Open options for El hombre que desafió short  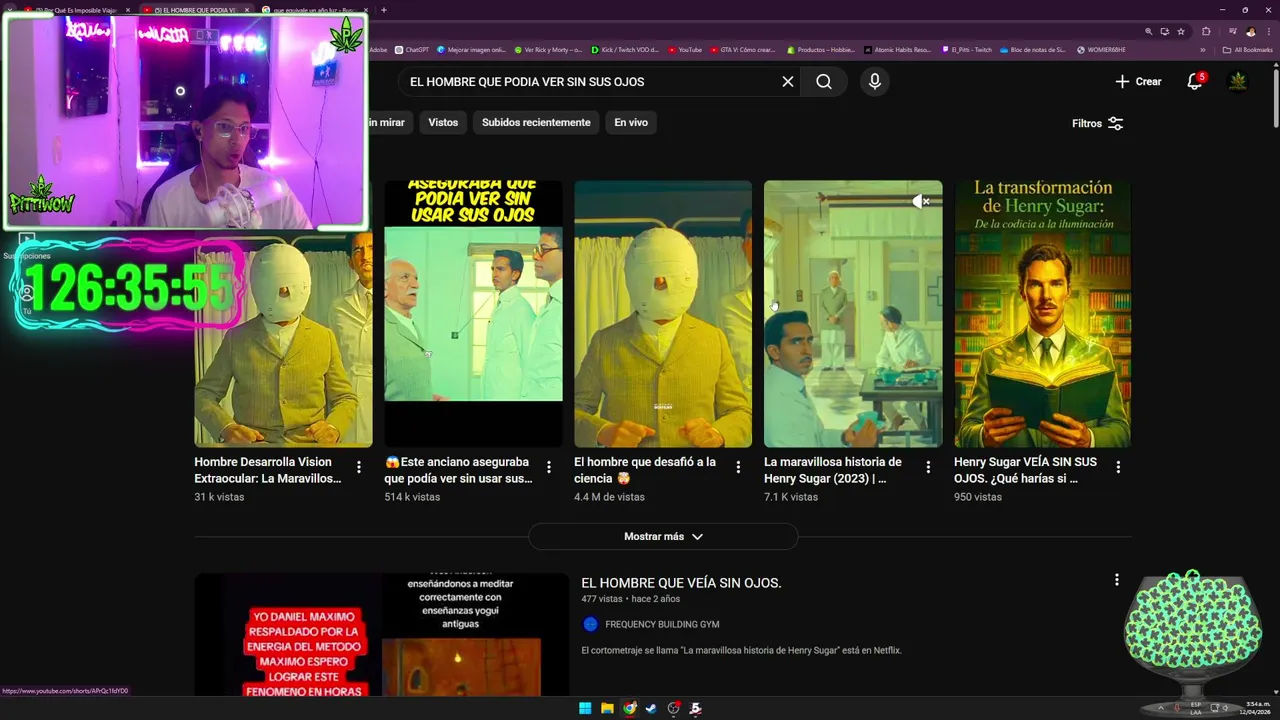click(x=738, y=467)
